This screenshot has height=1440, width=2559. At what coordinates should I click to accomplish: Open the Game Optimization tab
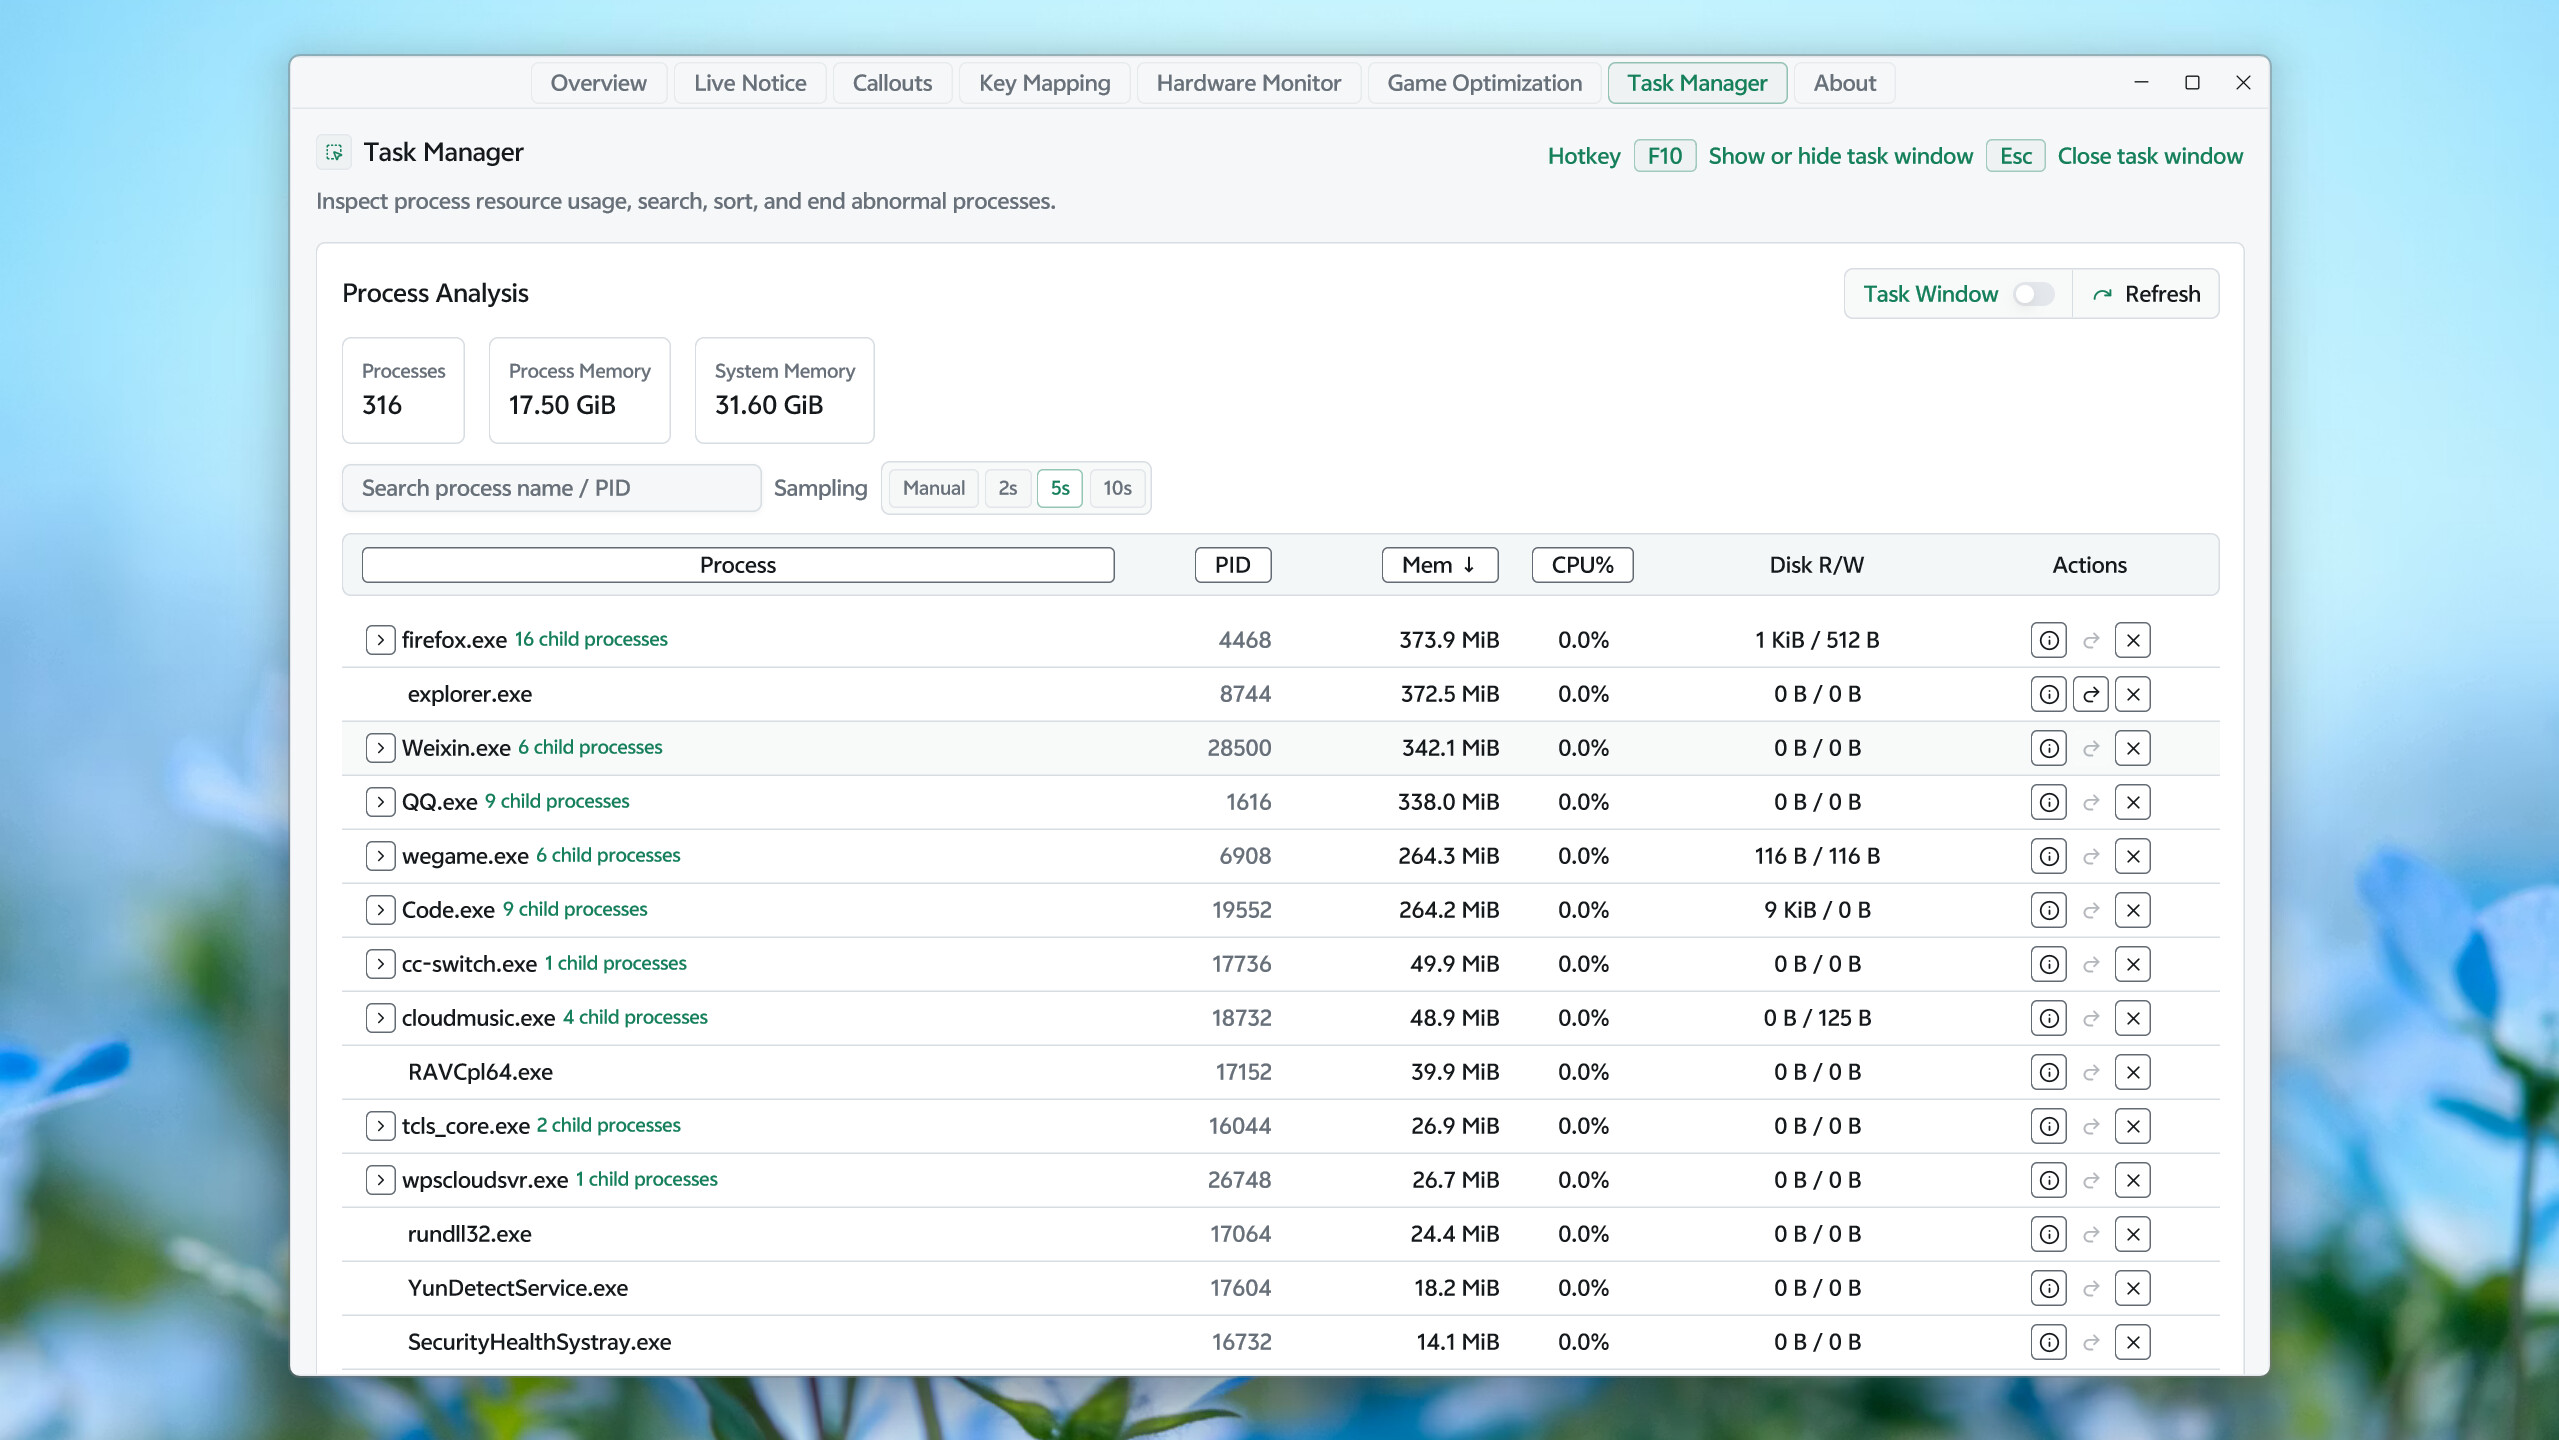pos(1484,83)
